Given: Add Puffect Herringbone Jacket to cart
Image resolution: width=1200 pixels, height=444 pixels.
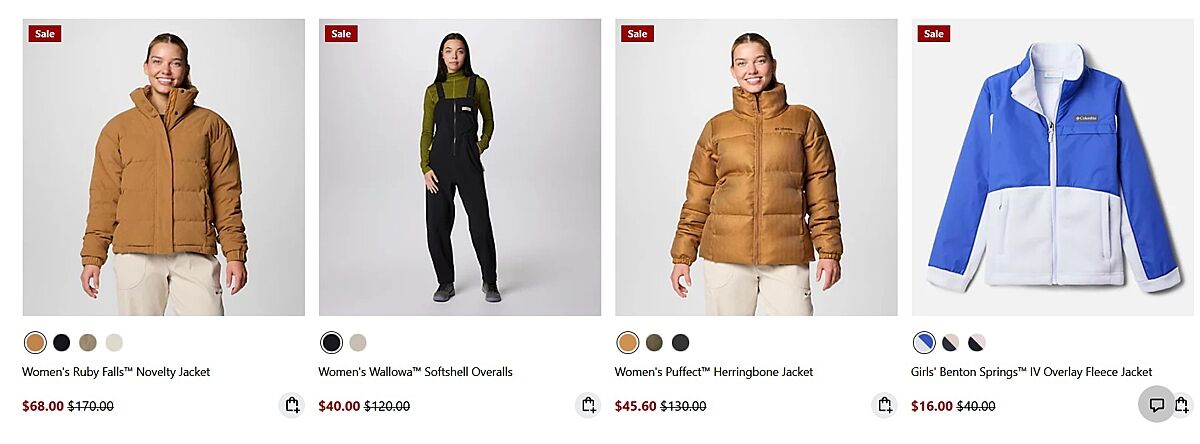Looking at the screenshot, I should click(x=884, y=405).
